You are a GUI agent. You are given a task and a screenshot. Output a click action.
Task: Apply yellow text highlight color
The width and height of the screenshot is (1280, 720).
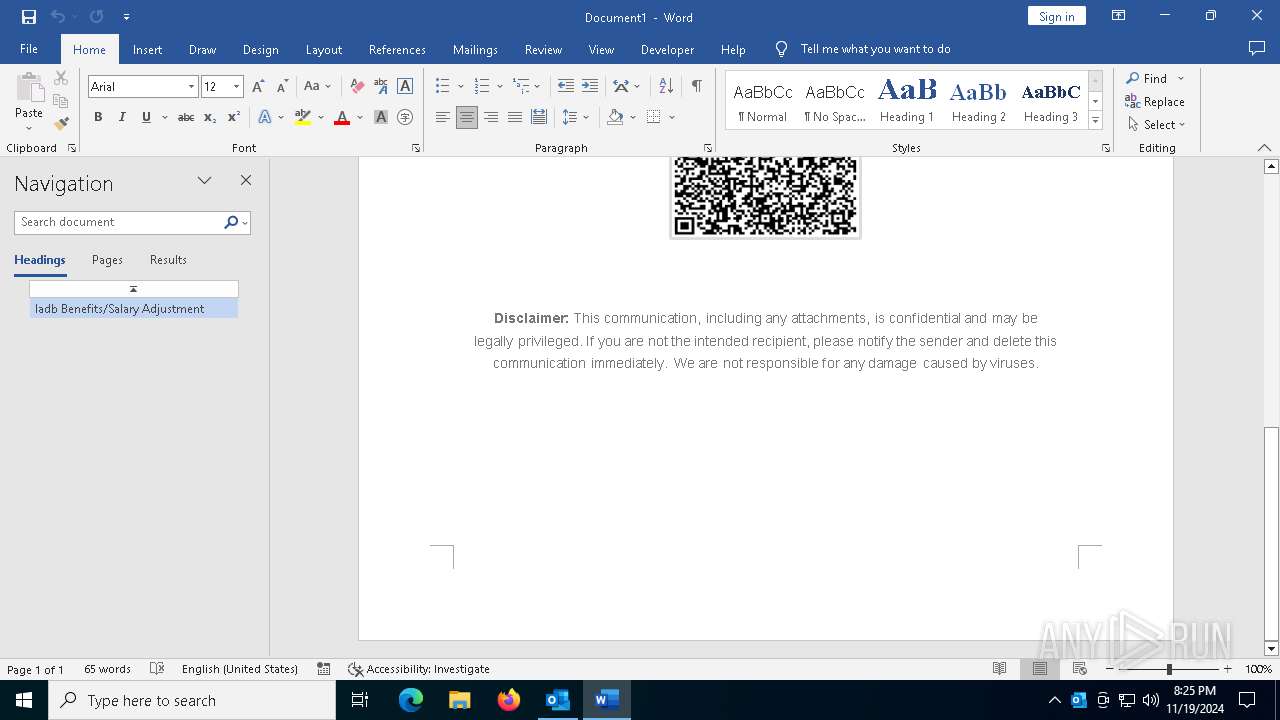(x=303, y=118)
